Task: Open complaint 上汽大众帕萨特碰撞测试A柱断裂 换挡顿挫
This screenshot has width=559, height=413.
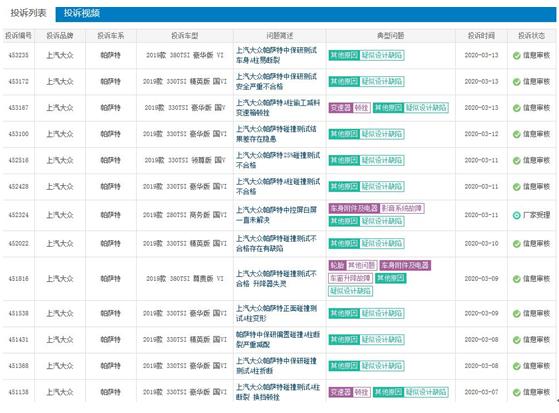Action: point(278,392)
